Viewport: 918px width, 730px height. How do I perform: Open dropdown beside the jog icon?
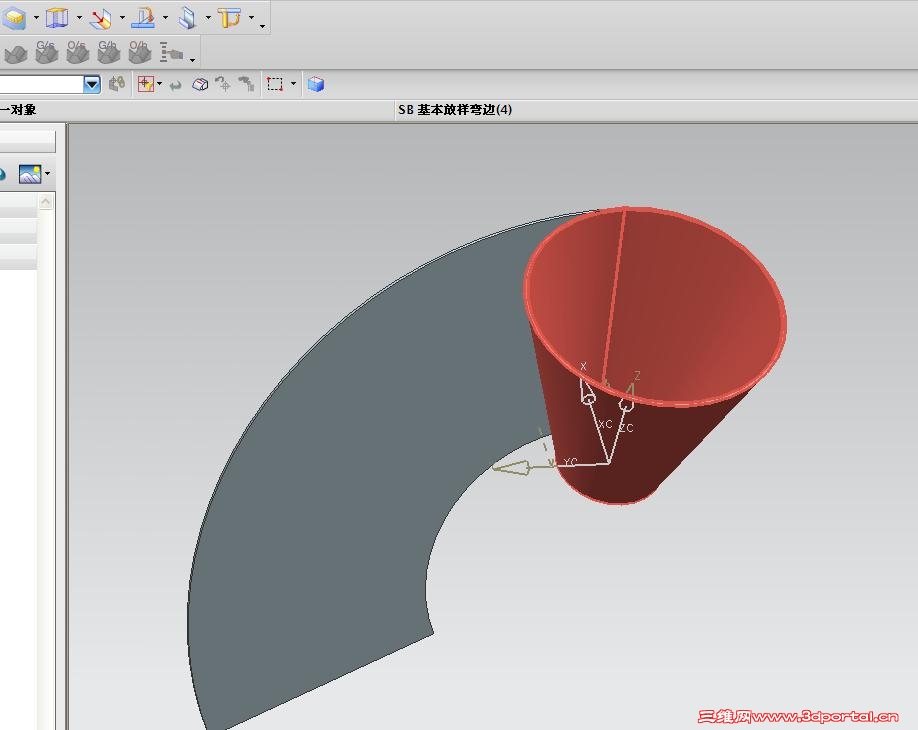pyautogui.click(x=208, y=18)
